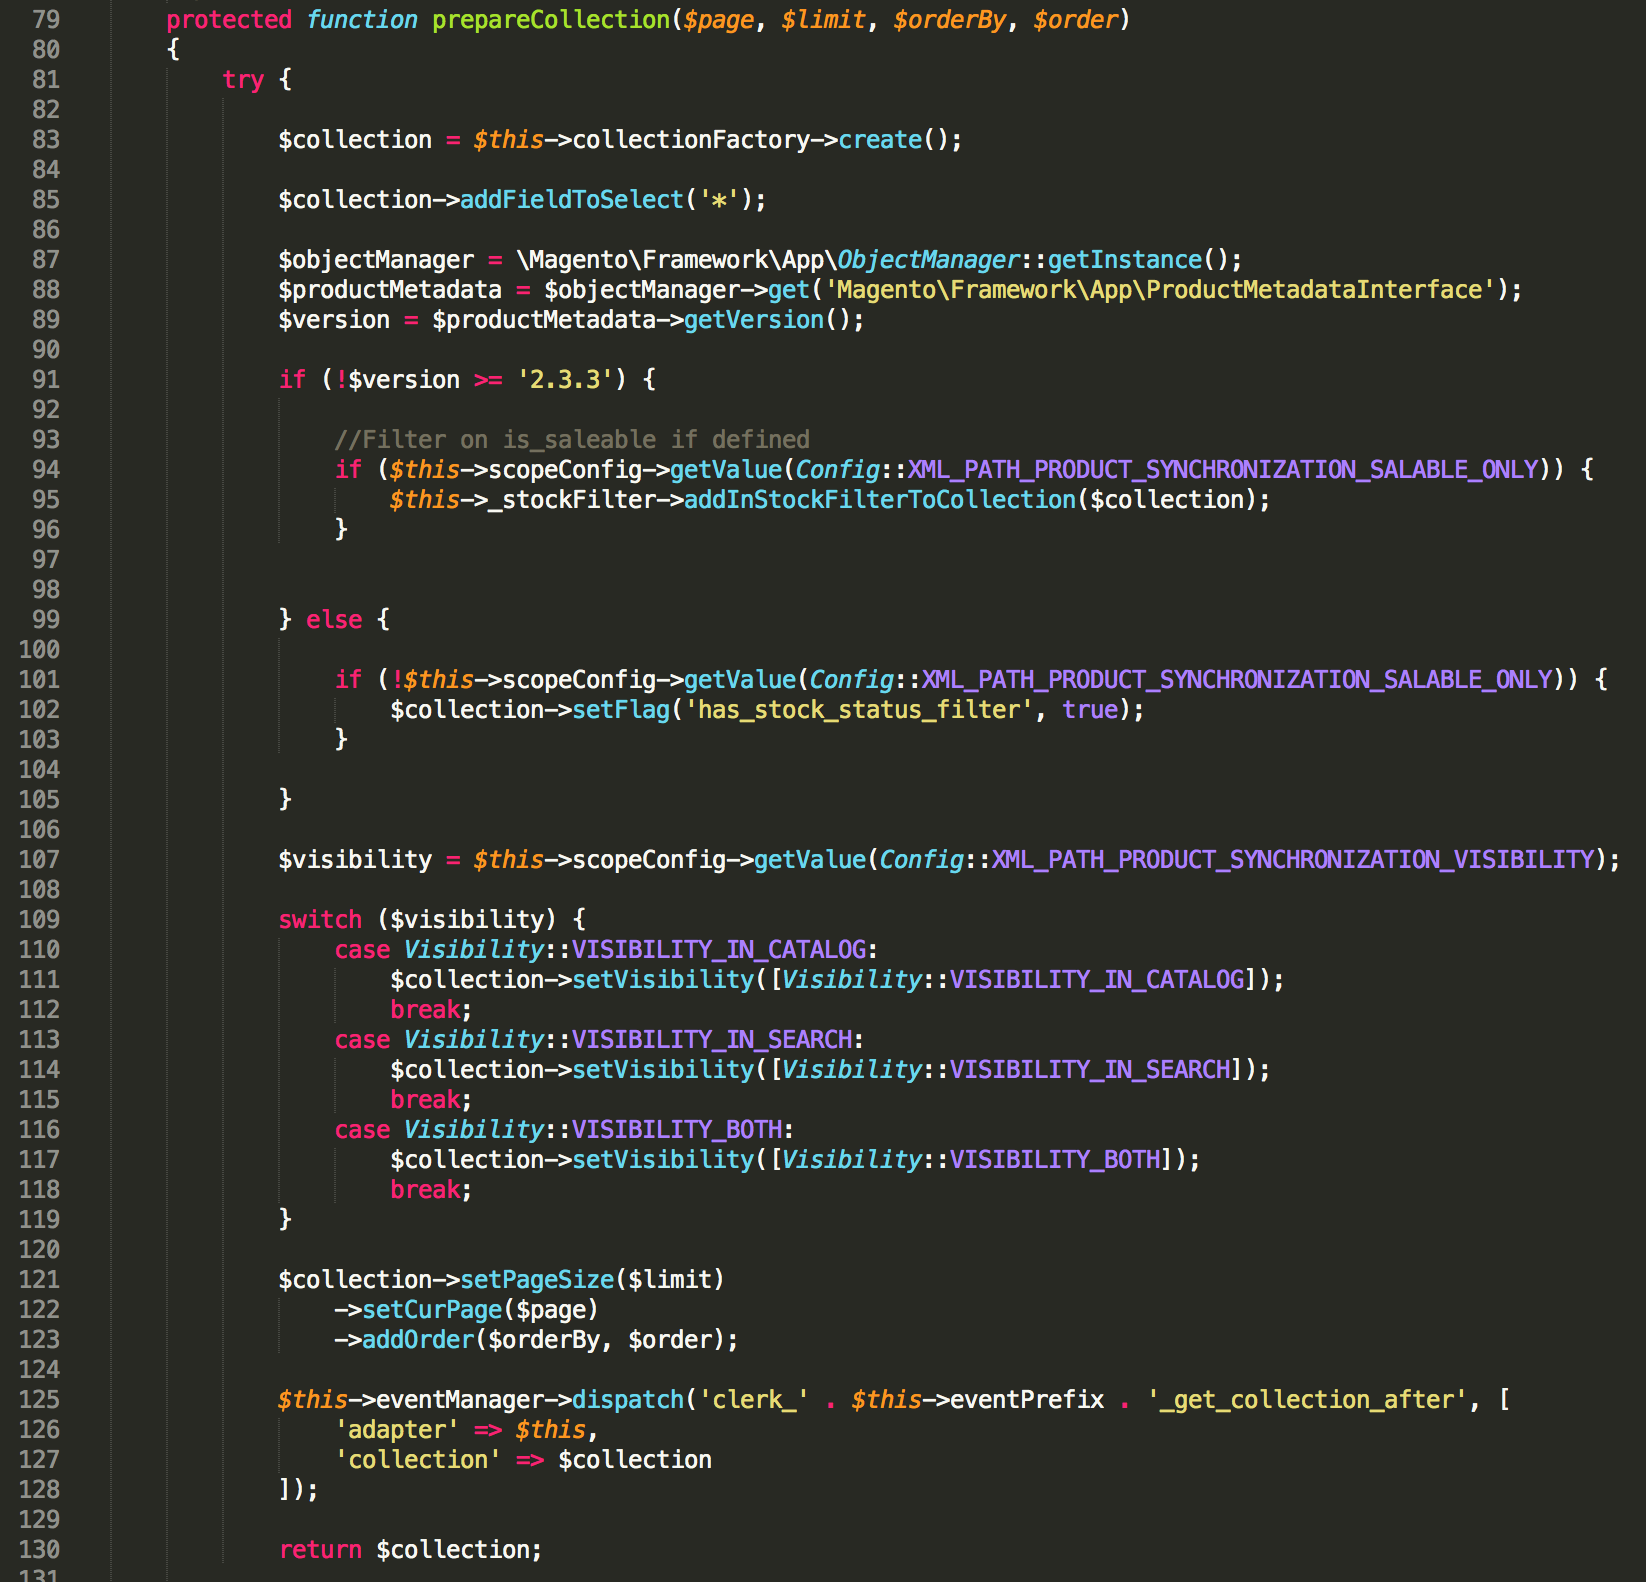Click the ProductMetadataInterface string on line 88

tap(1159, 290)
